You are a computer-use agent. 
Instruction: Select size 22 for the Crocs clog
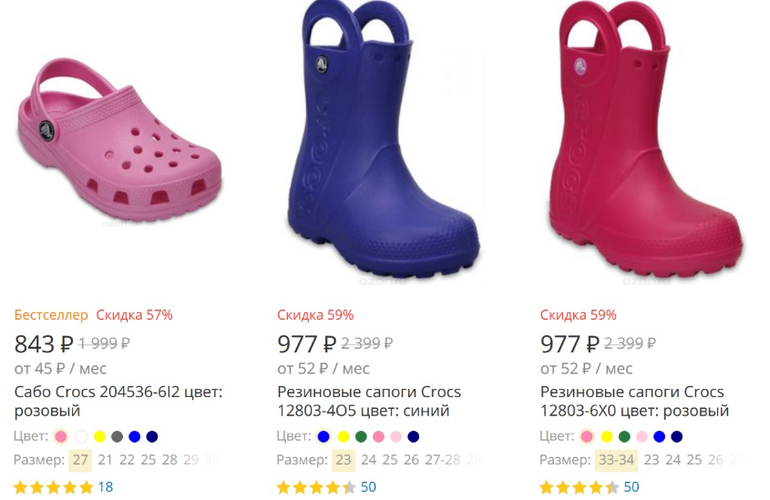tap(127, 460)
